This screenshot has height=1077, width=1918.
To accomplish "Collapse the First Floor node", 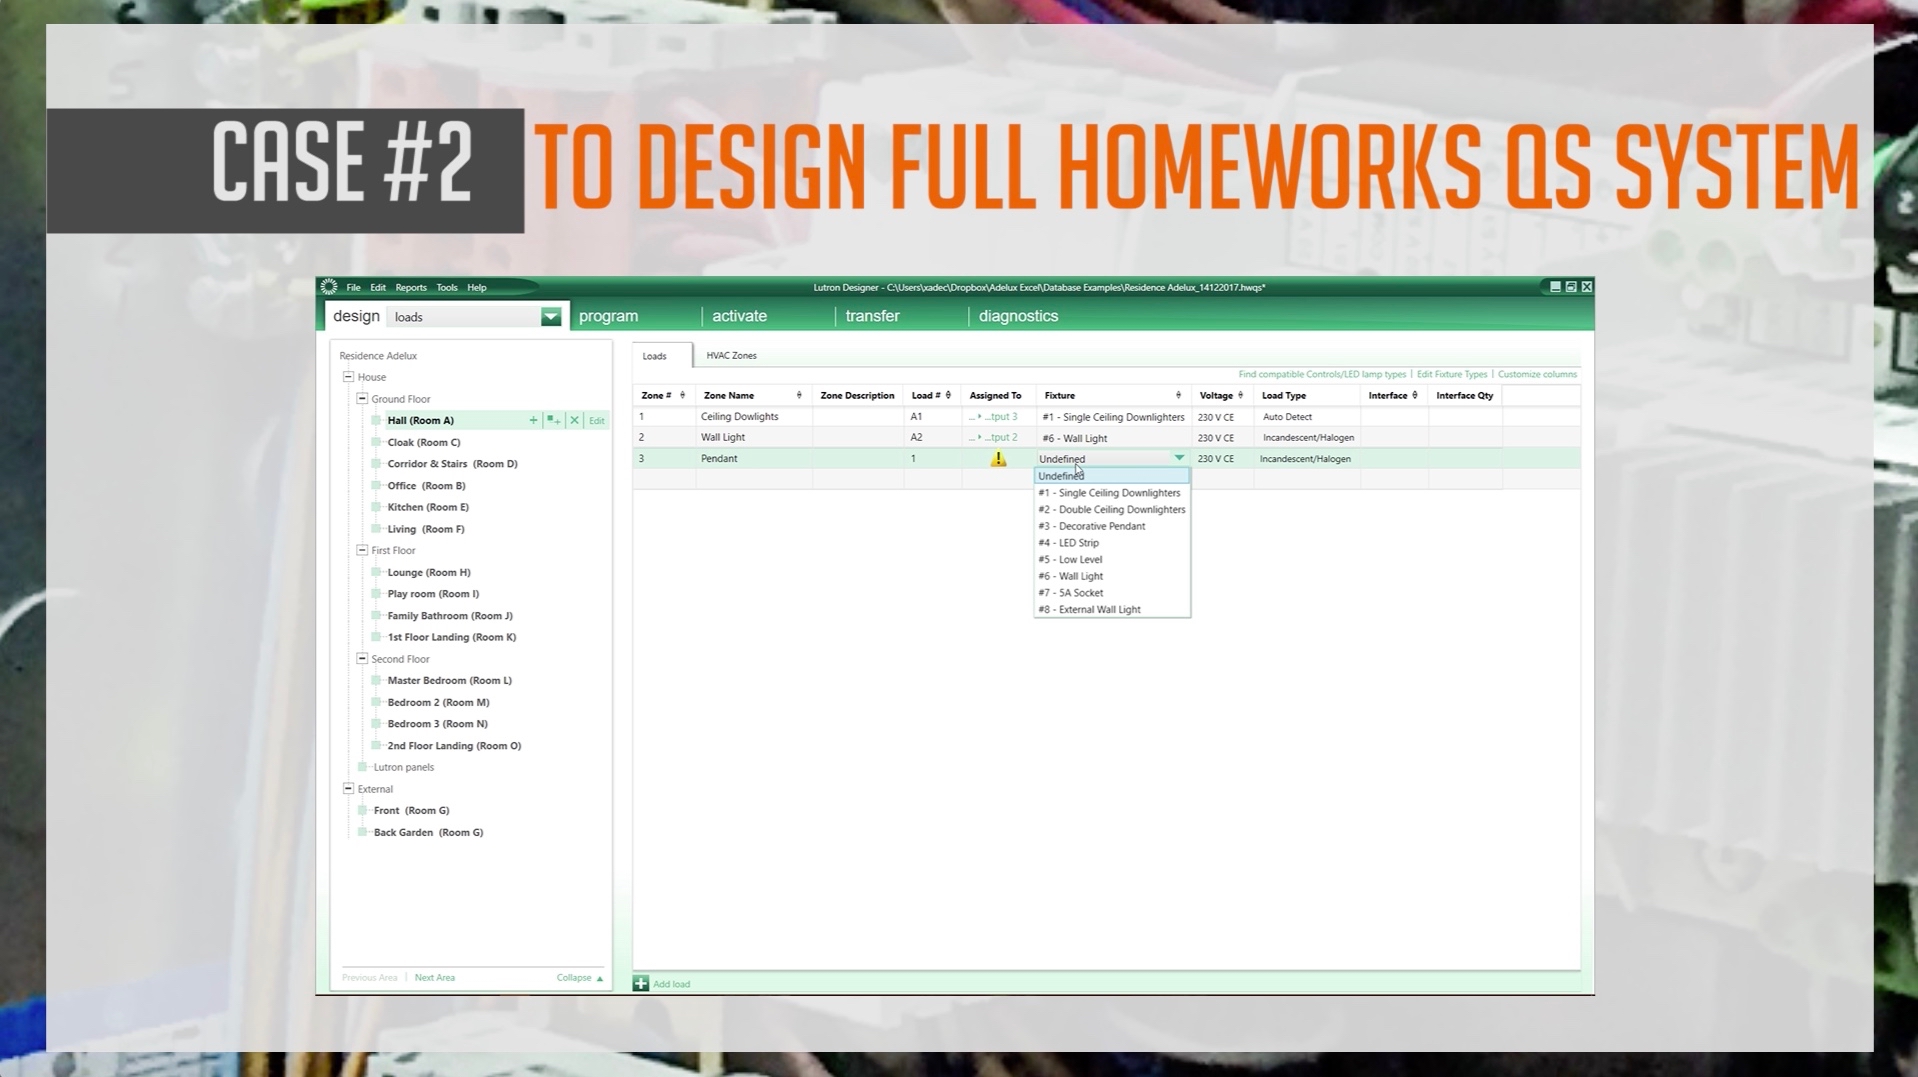I will point(362,550).
